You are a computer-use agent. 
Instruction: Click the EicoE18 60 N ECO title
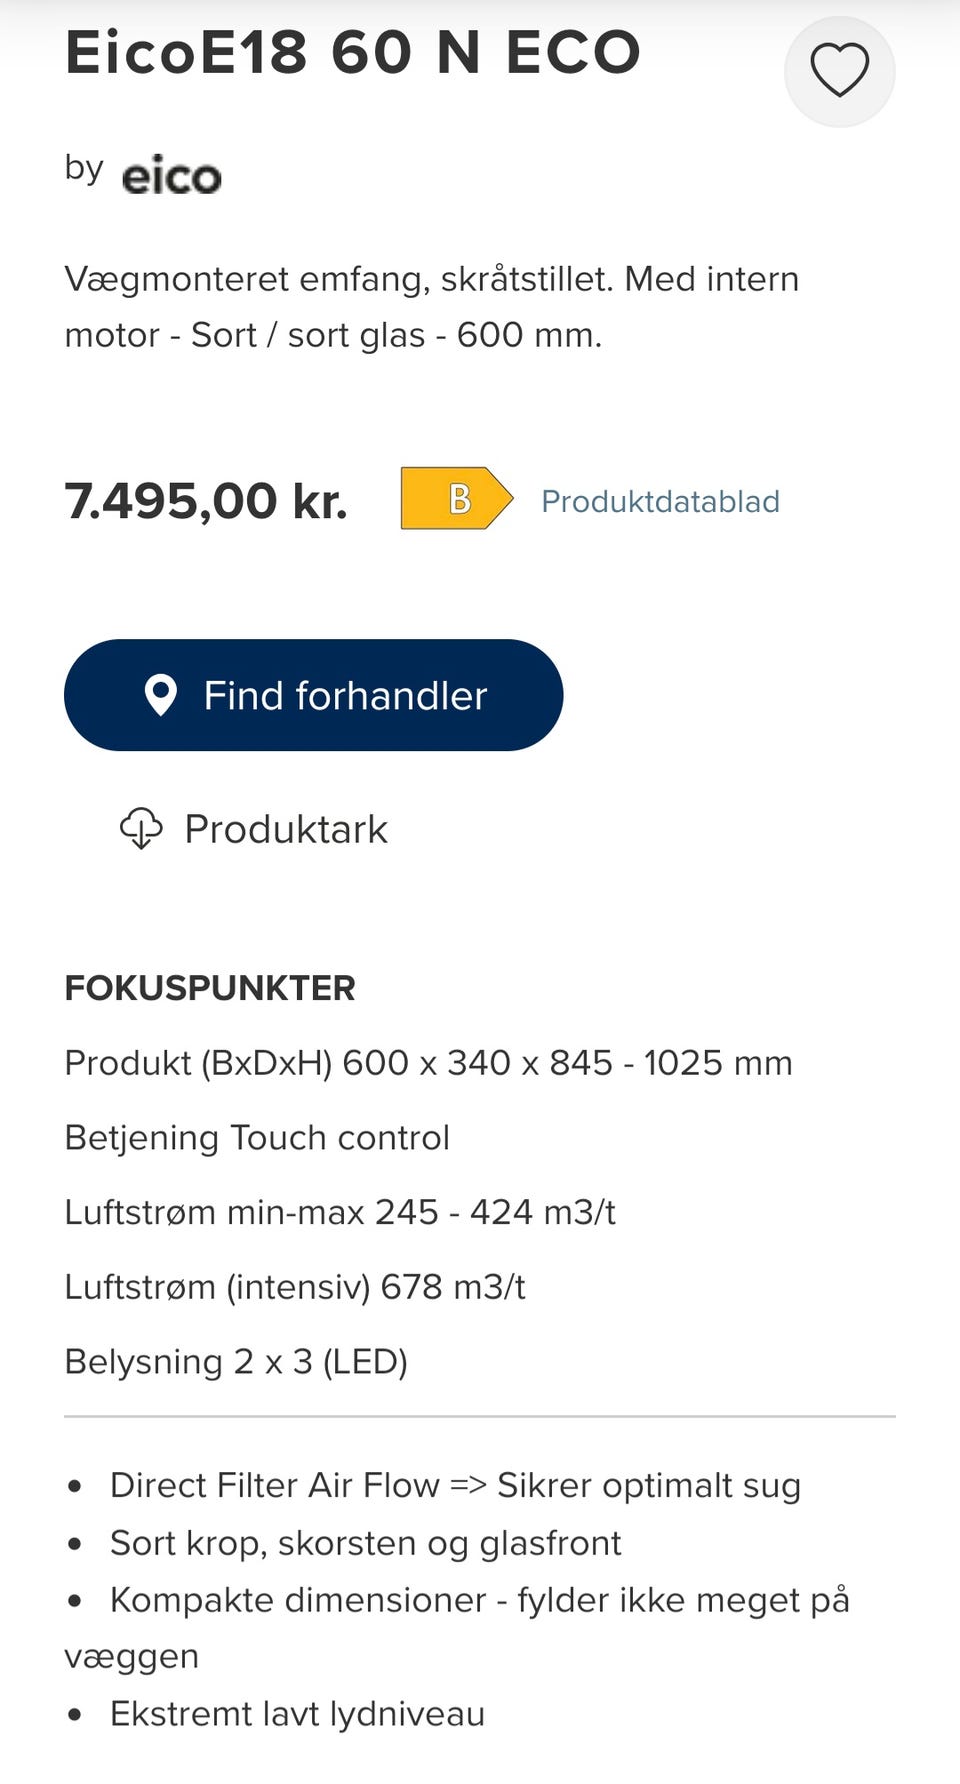352,52
